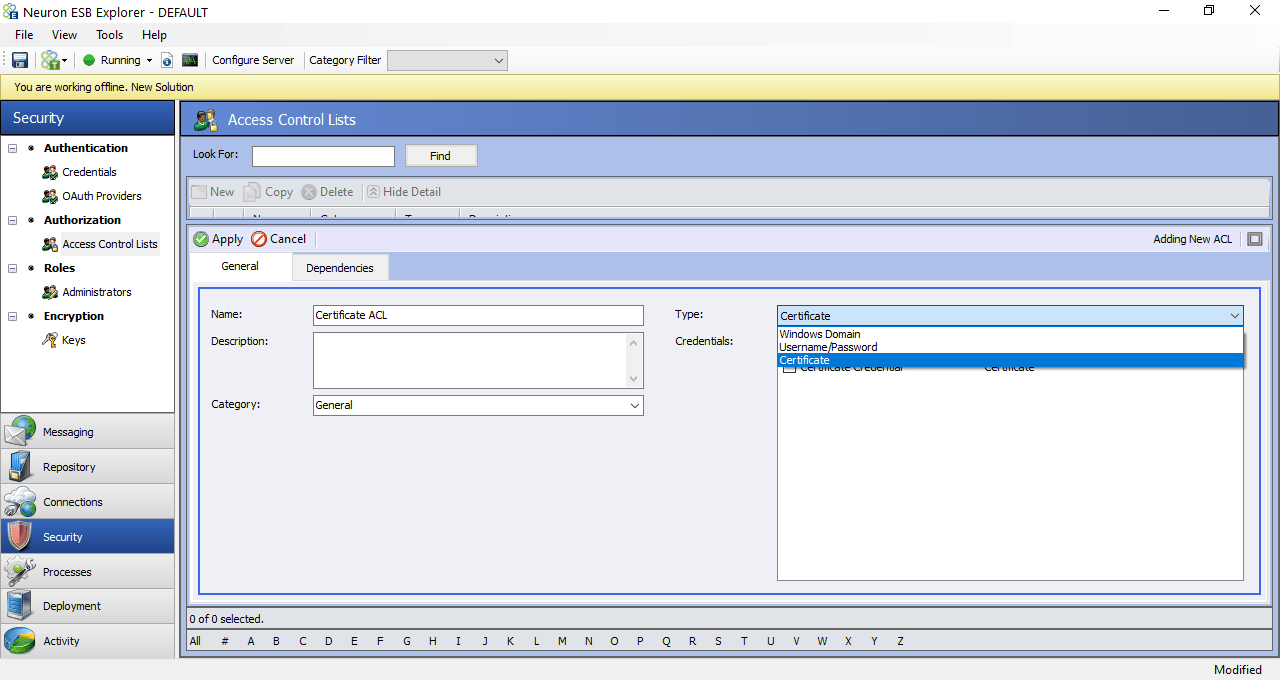Image resolution: width=1280 pixels, height=680 pixels.
Task: Collapse the Encryption tree node
Action: (13, 316)
